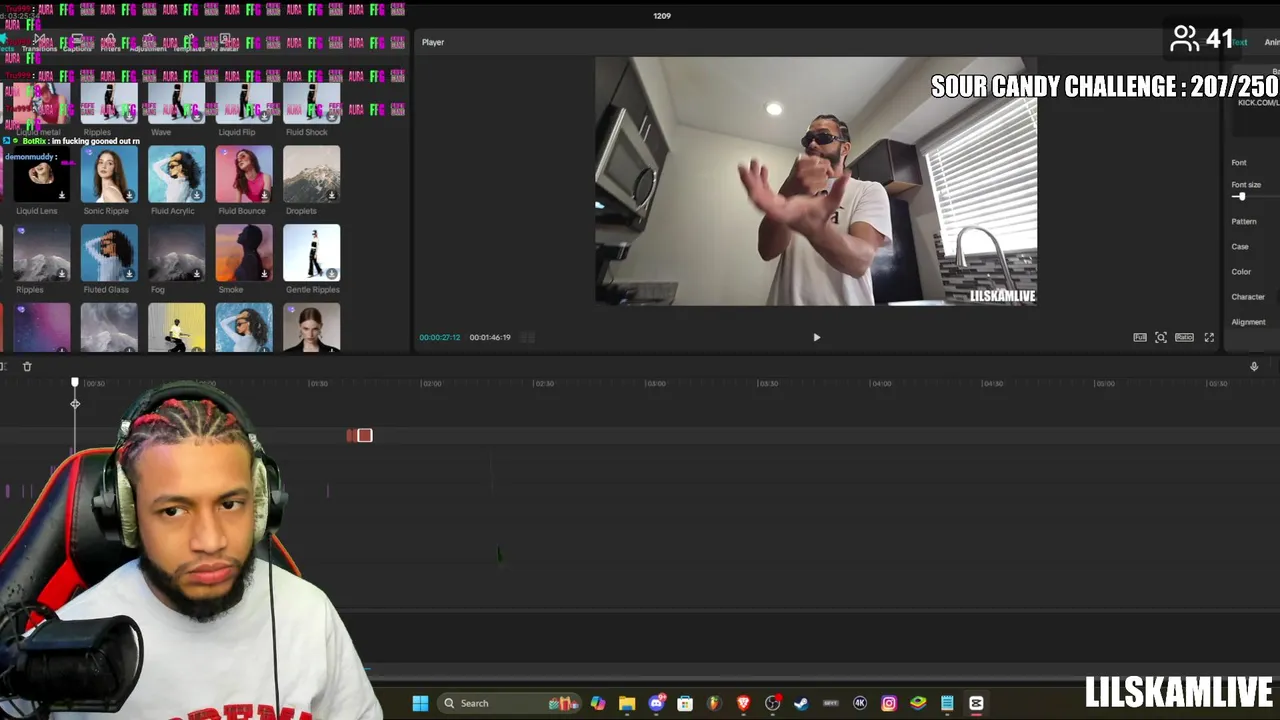Open Discord from the taskbar
This screenshot has width=1280, height=720.
pos(656,704)
